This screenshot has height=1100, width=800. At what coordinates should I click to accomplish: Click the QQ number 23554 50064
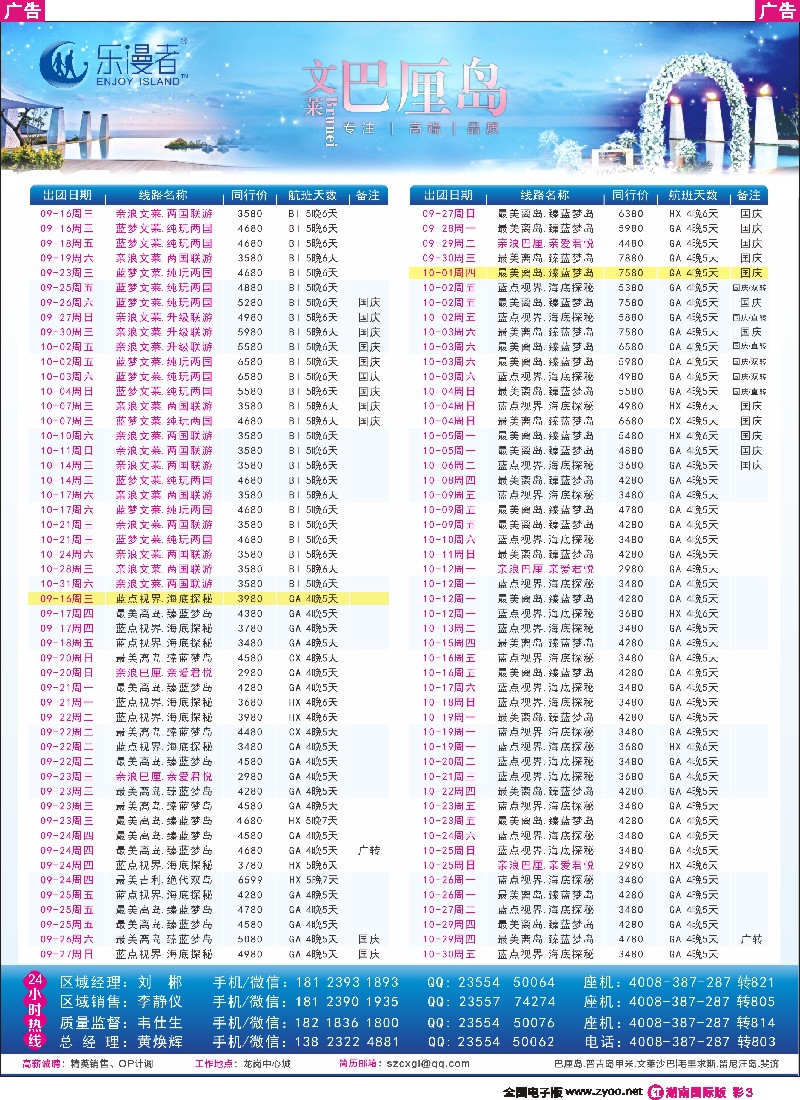(507, 982)
